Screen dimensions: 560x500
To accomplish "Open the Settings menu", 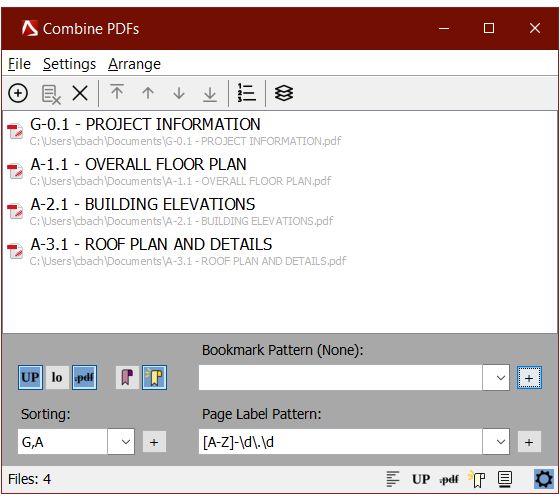I will [69, 64].
